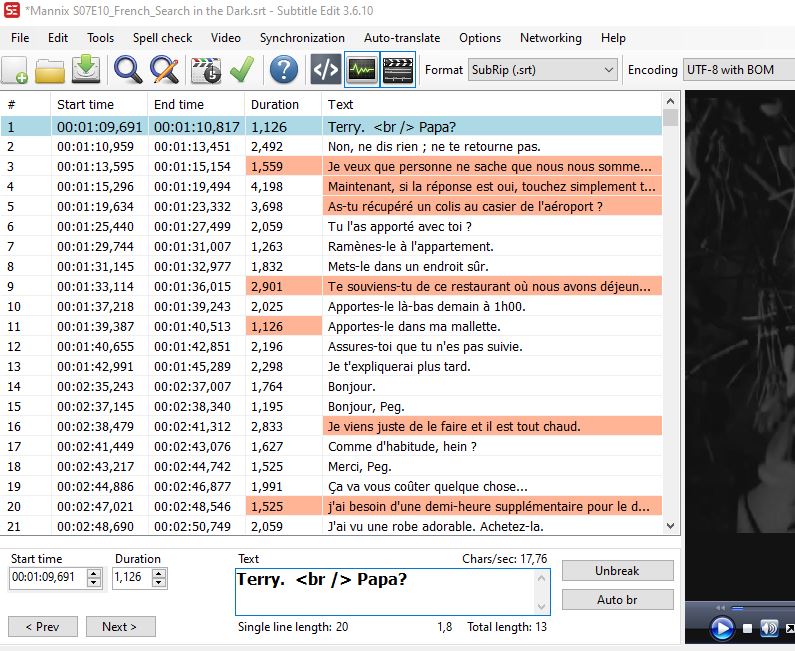Open the Edit menu

pos(58,38)
